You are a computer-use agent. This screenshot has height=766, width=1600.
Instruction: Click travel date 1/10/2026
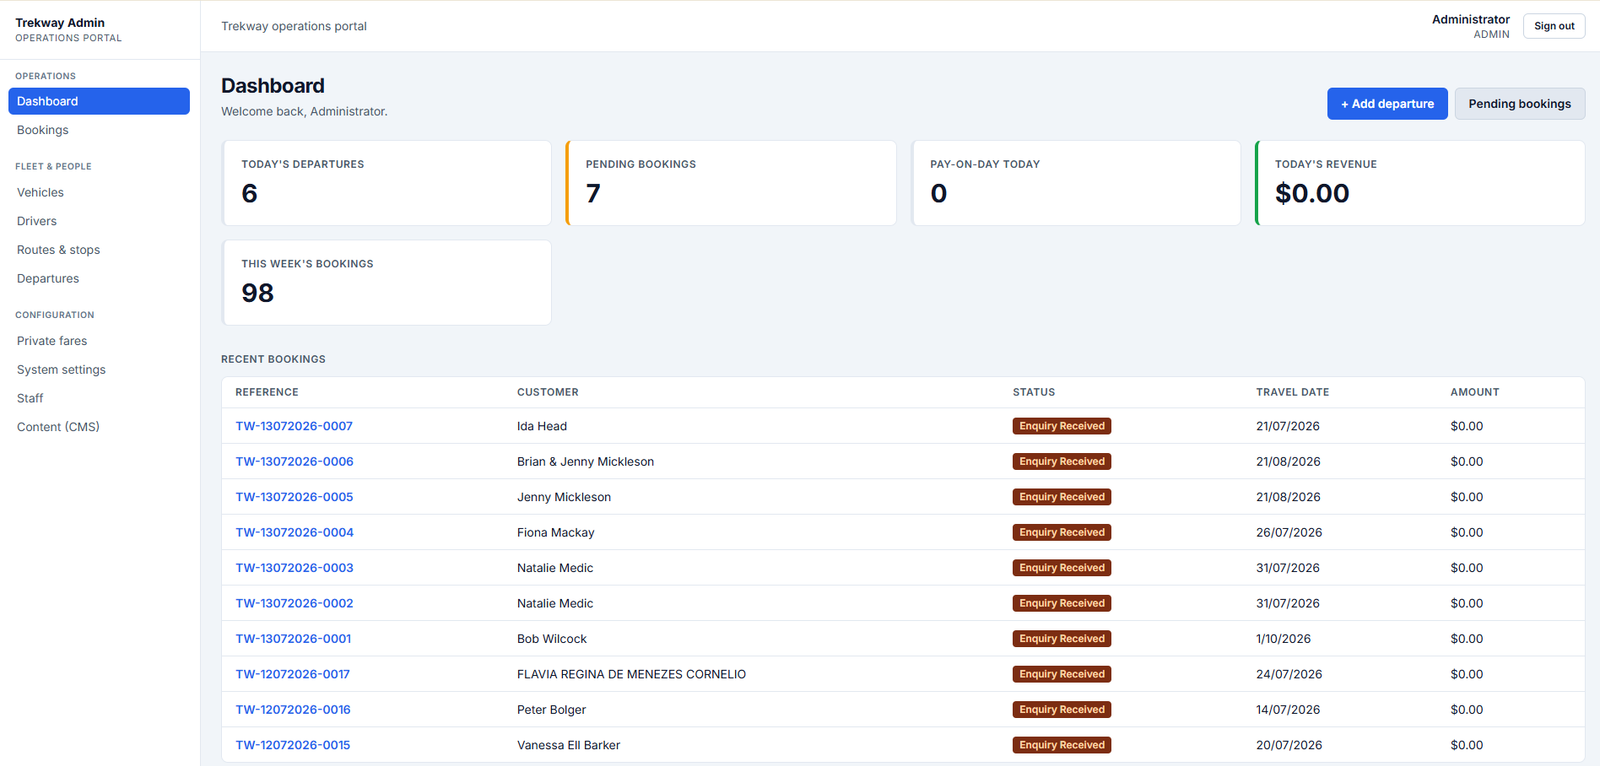(x=1283, y=639)
